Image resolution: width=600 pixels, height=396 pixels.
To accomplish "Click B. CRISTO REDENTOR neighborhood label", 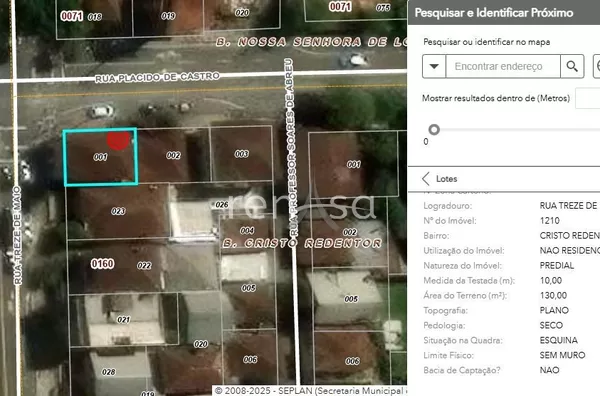I will 302,243.
